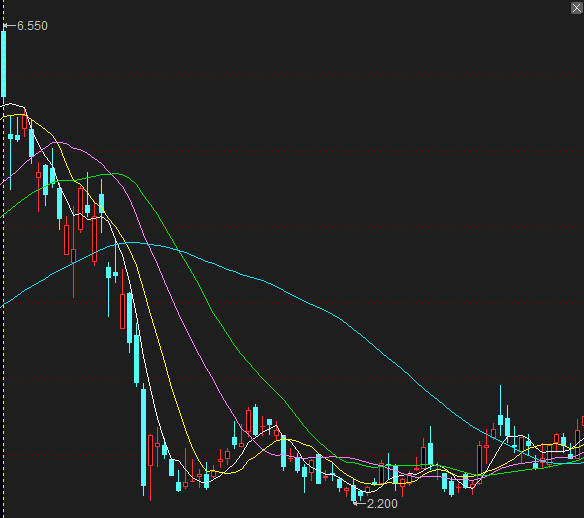584x518 pixels.
Task: Click the 6.550 high price label
Action: coord(32,26)
